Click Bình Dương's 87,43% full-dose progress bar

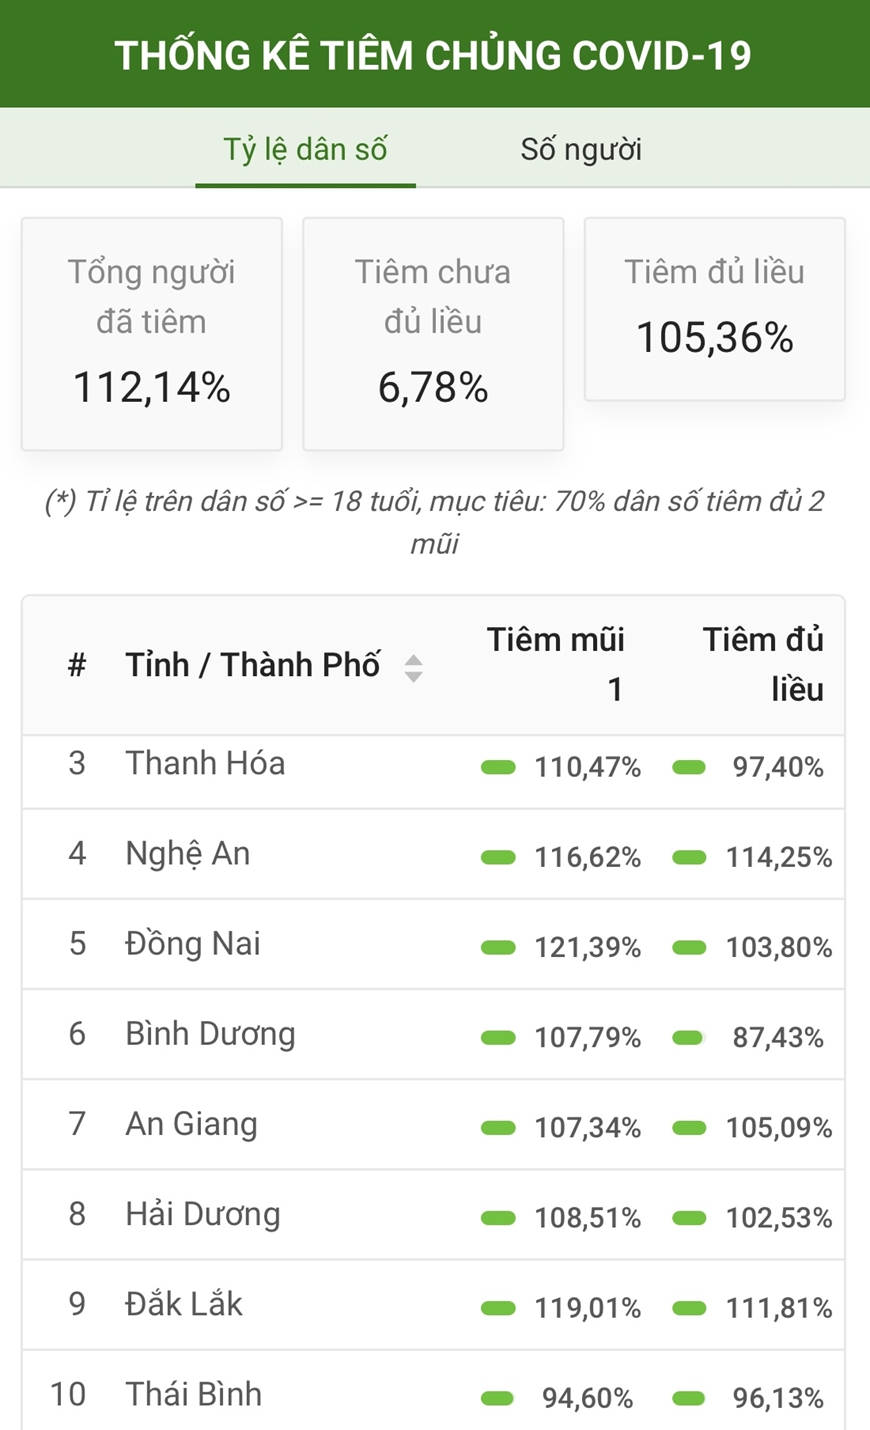(x=688, y=1038)
